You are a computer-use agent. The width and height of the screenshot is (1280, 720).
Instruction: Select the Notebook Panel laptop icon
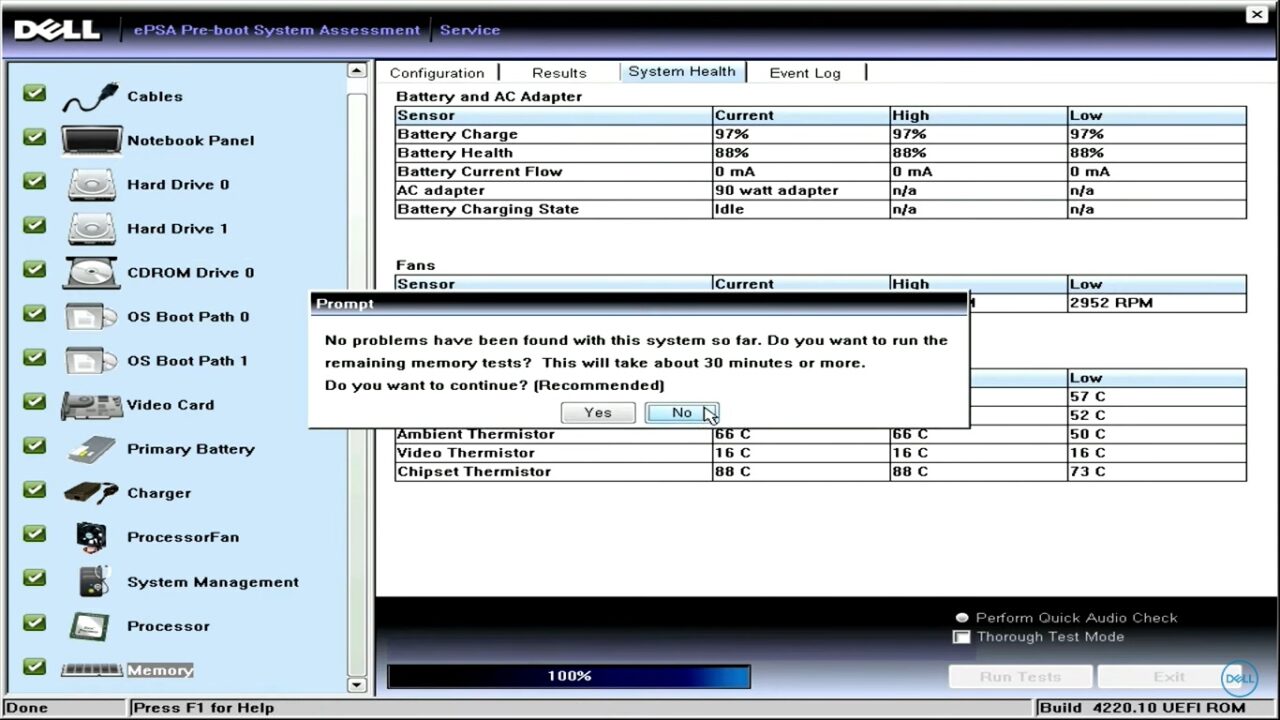[x=91, y=141]
